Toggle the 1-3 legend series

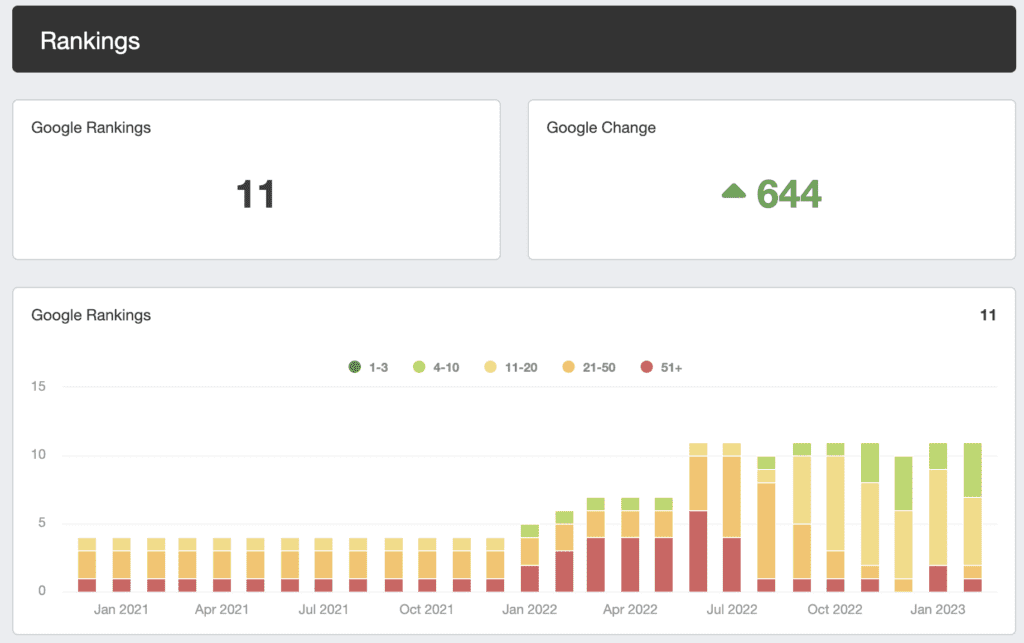[x=368, y=368]
